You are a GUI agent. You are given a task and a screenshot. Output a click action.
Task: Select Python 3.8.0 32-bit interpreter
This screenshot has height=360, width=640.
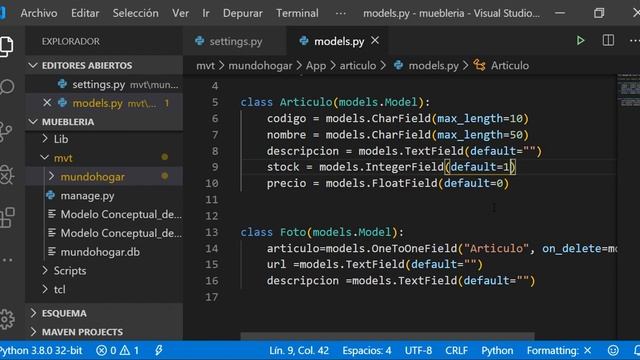(41, 351)
